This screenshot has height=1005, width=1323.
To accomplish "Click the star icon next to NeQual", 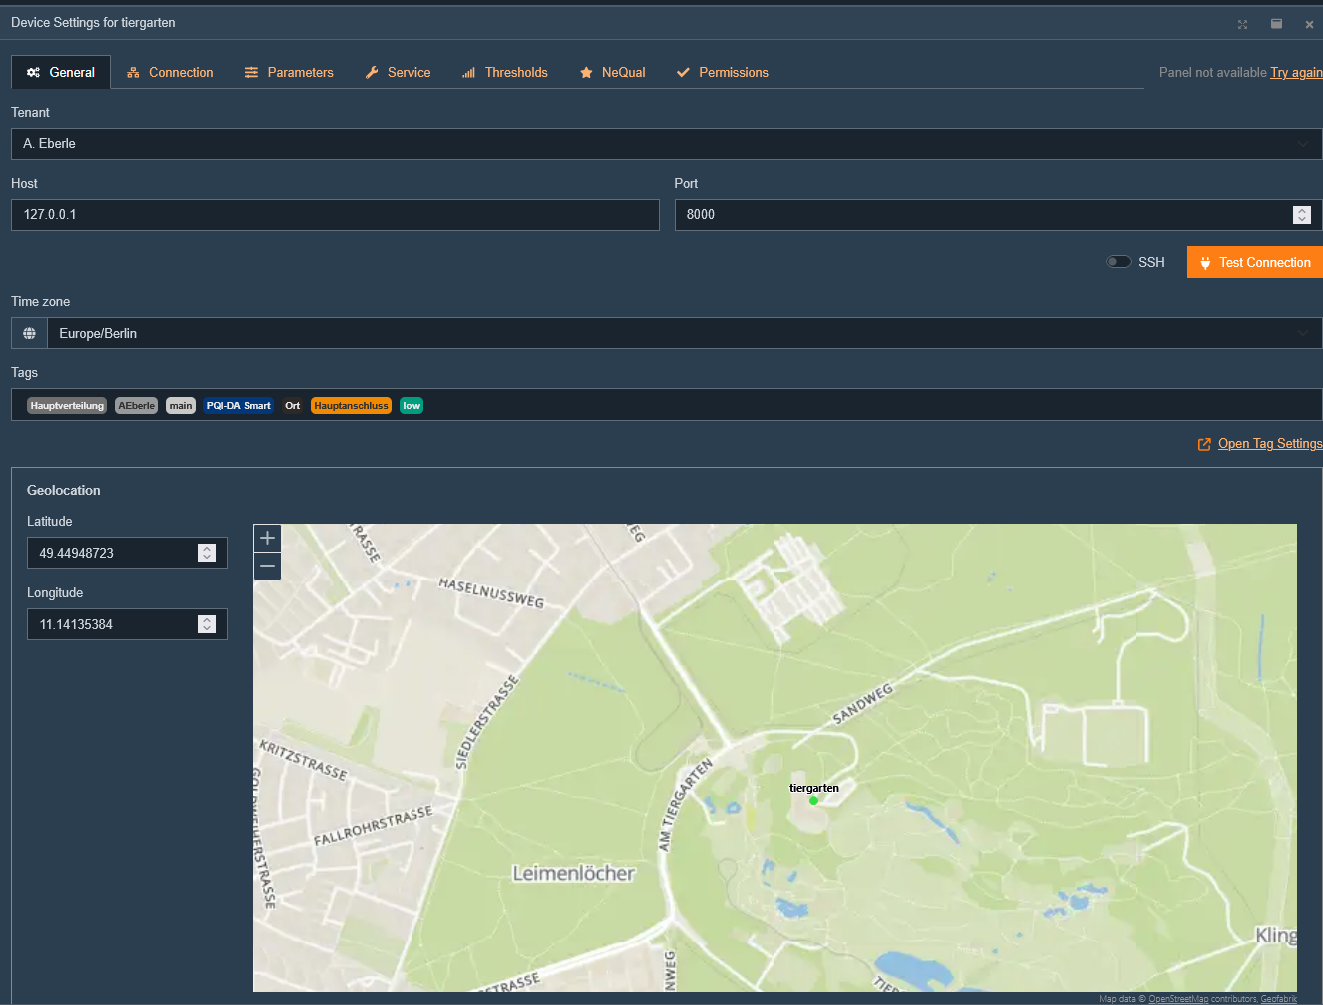I will click(x=587, y=72).
